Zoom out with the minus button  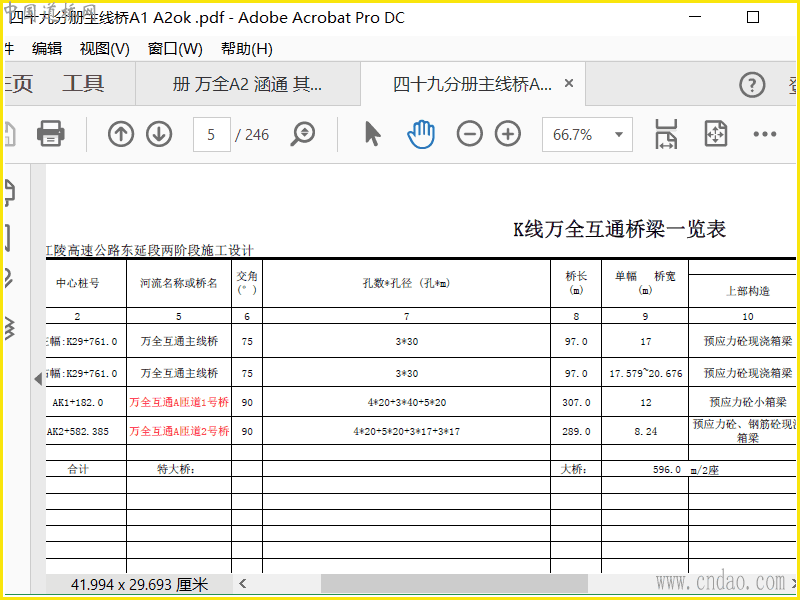tap(470, 134)
